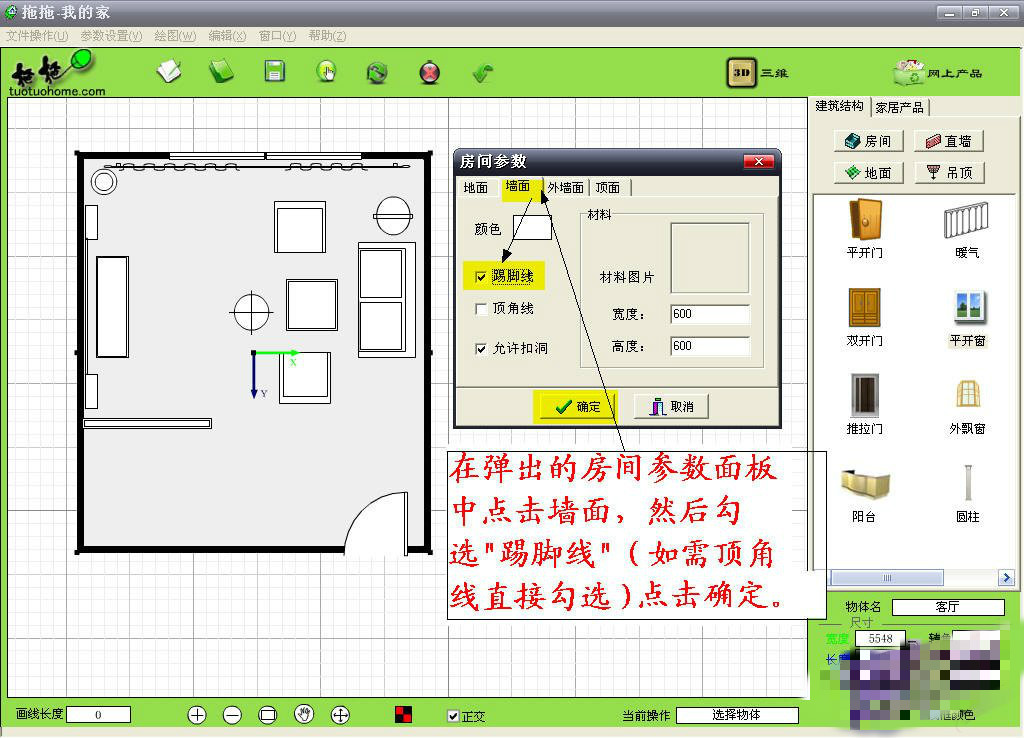This screenshot has width=1024, height=738.
Task: Click the door swing in floor plan
Action: 377,522
